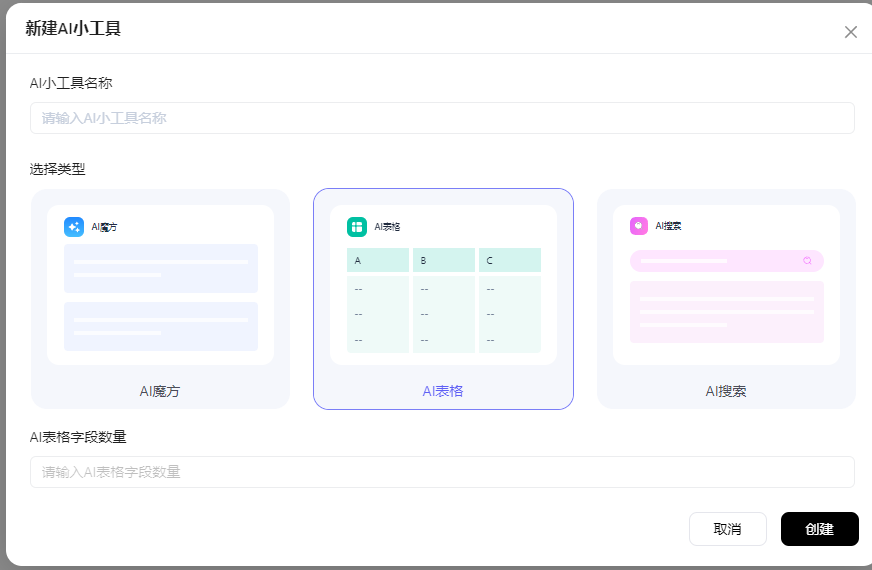Click the AI搜索 label under the card

(x=726, y=391)
